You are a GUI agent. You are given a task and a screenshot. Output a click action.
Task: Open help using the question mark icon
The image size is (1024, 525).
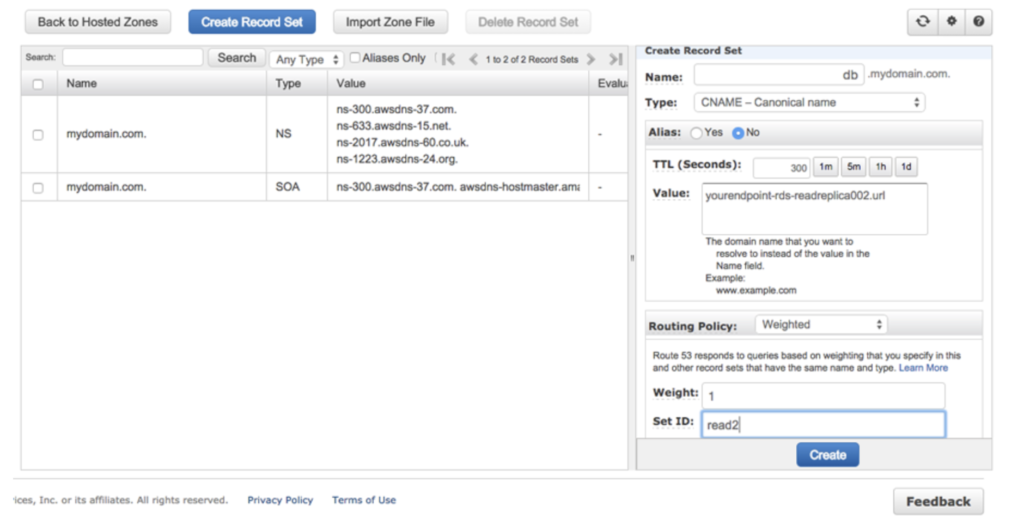[977, 22]
